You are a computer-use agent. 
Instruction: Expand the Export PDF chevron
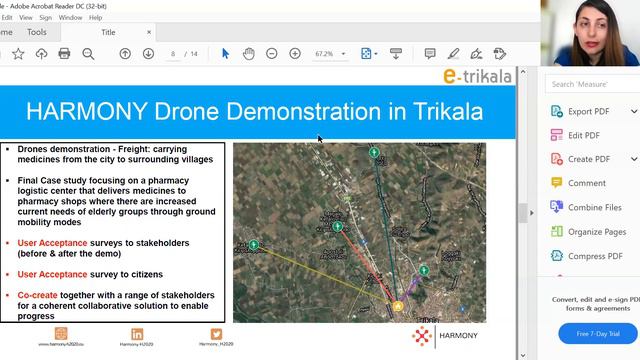point(634,111)
